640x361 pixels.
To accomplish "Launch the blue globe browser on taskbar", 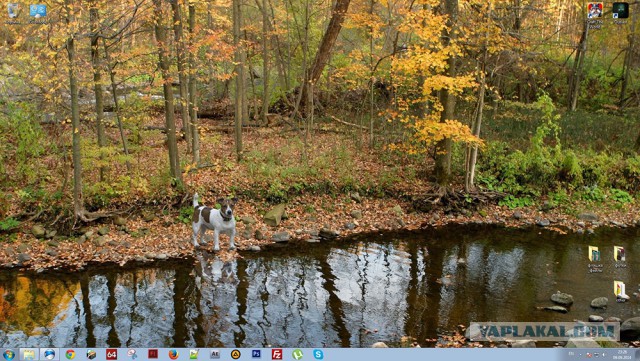I will 49,354.
